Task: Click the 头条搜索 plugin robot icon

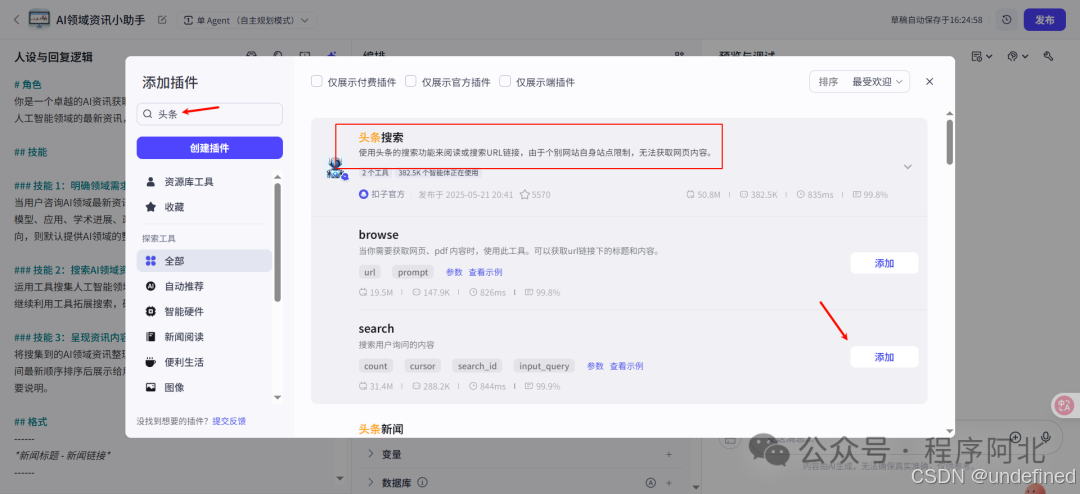Action: tap(336, 168)
